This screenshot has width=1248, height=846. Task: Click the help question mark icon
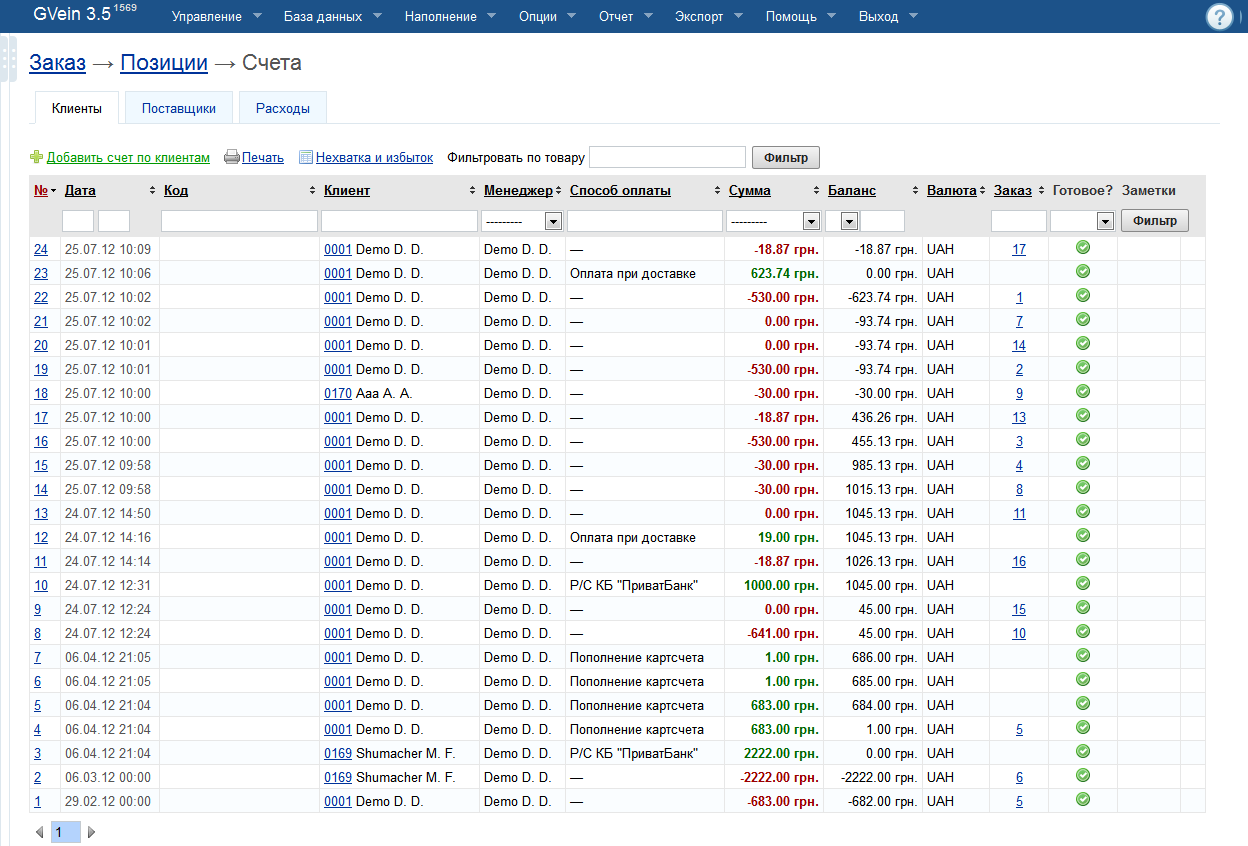pyautogui.click(x=1219, y=18)
